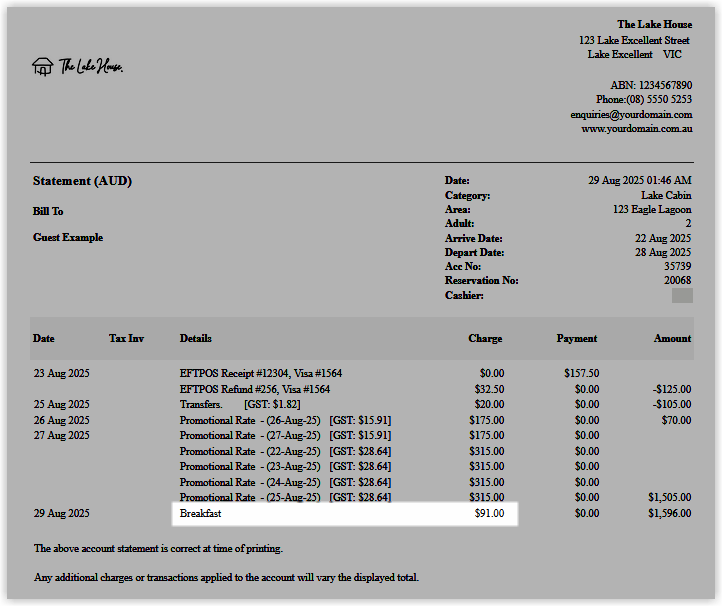This screenshot has height=607, width=723.
Task: Click the $20.00 transfers charge
Action: coord(489,405)
